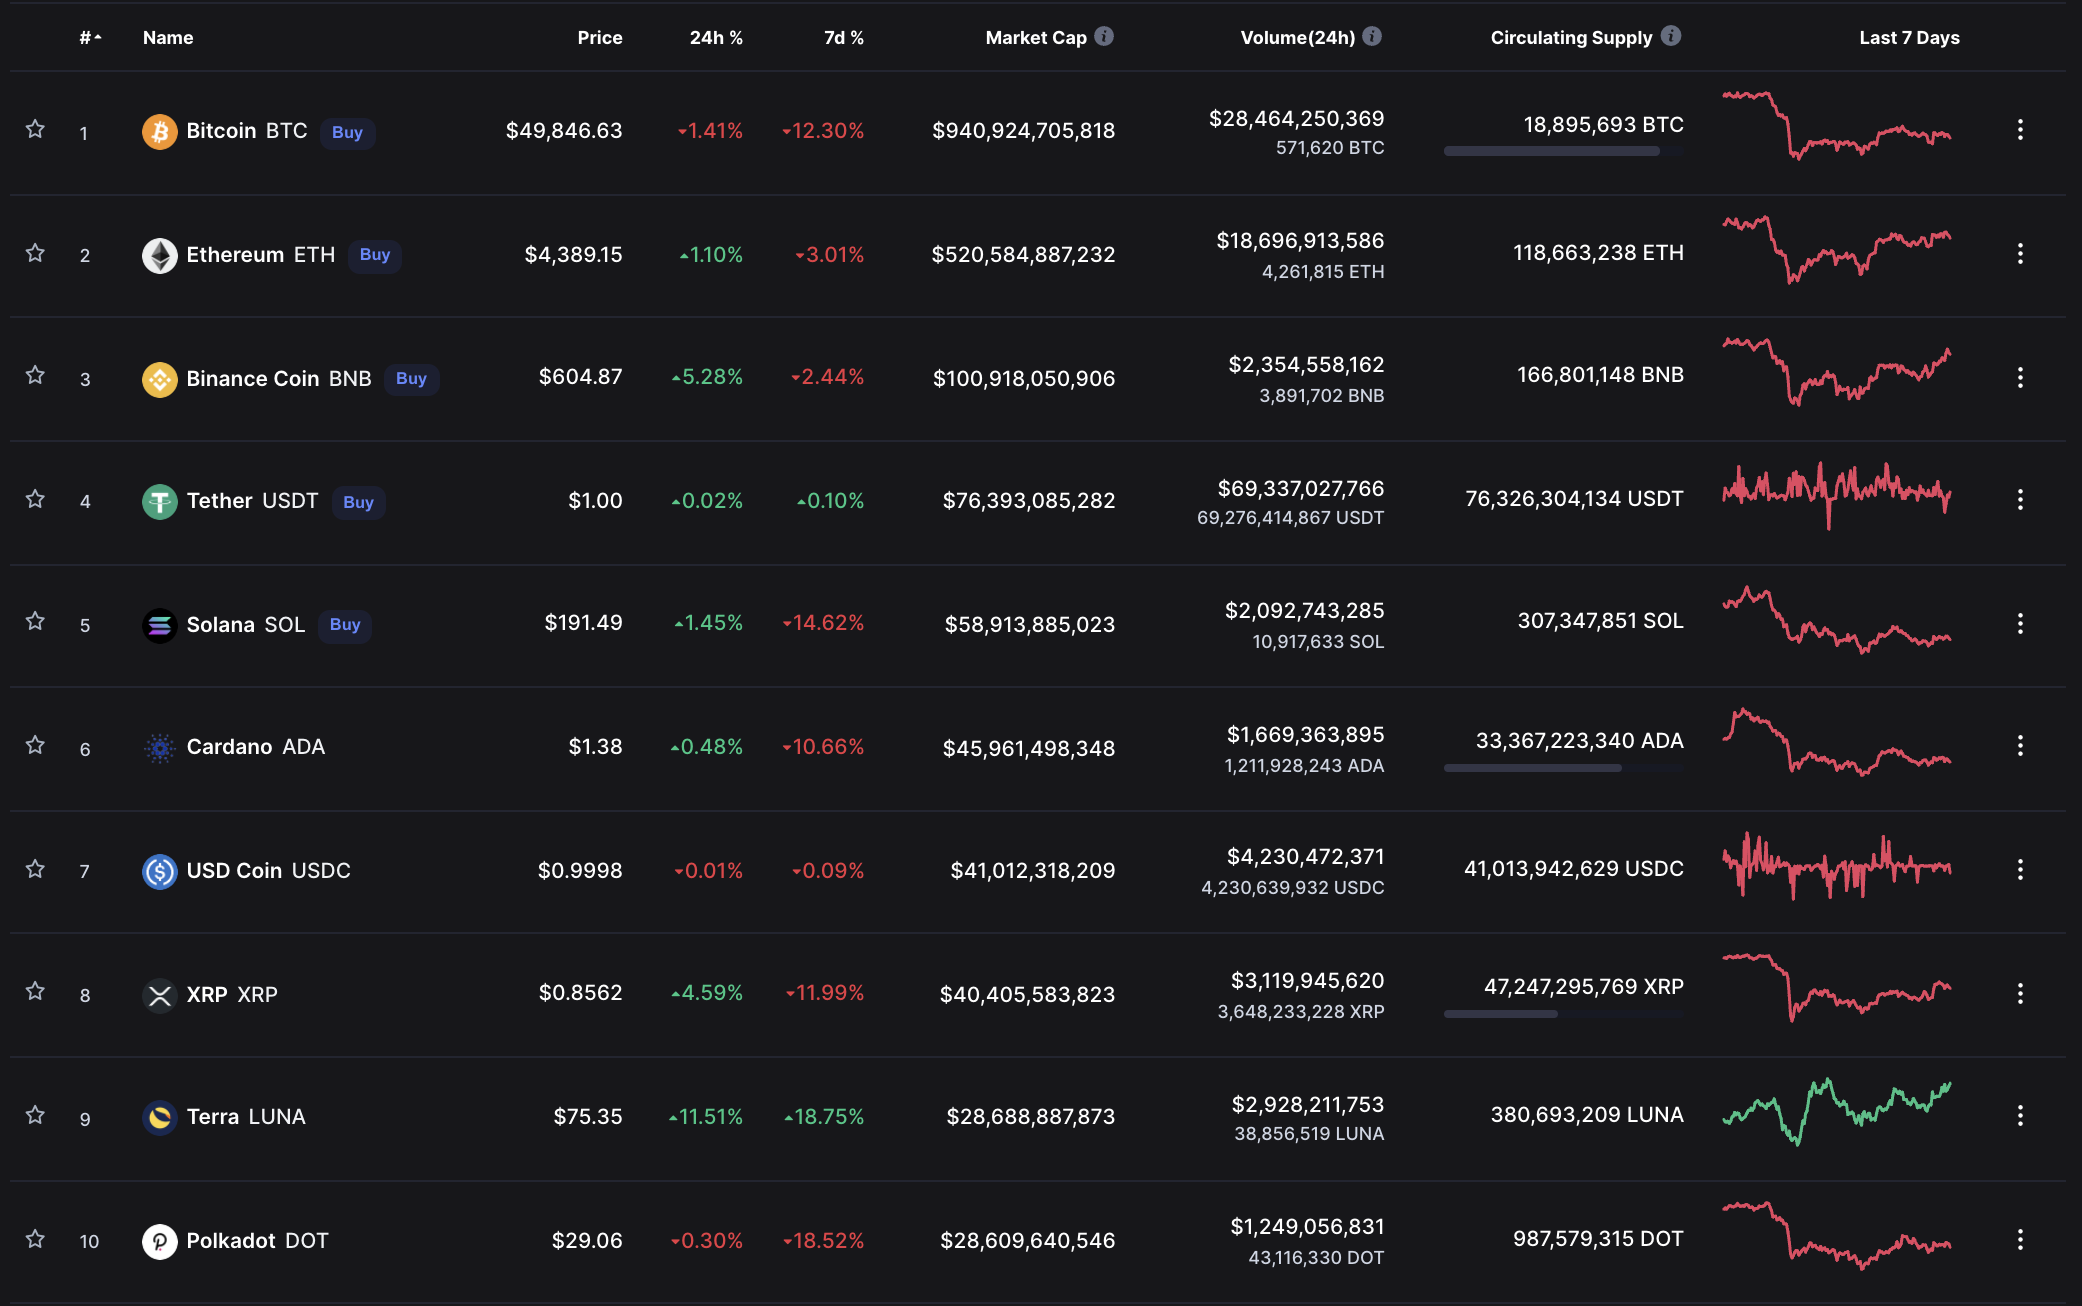The height and width of the screenshot is (1306, 2082).
Task: Click the Solana logo icon
Action: [x=159, y=626]
